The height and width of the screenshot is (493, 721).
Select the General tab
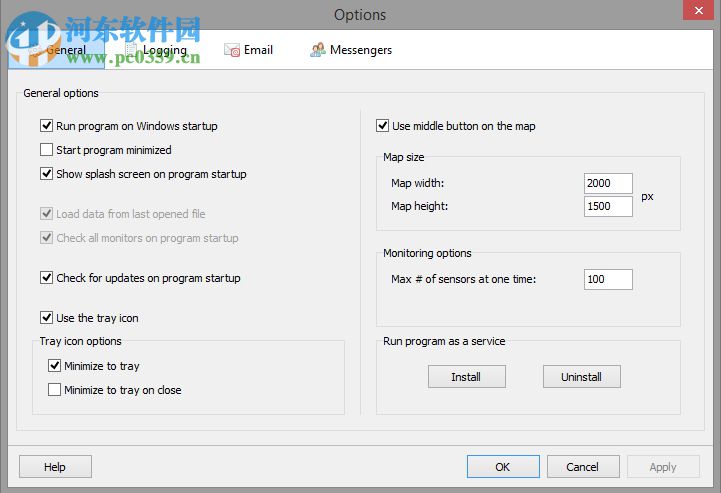[57, 50]
